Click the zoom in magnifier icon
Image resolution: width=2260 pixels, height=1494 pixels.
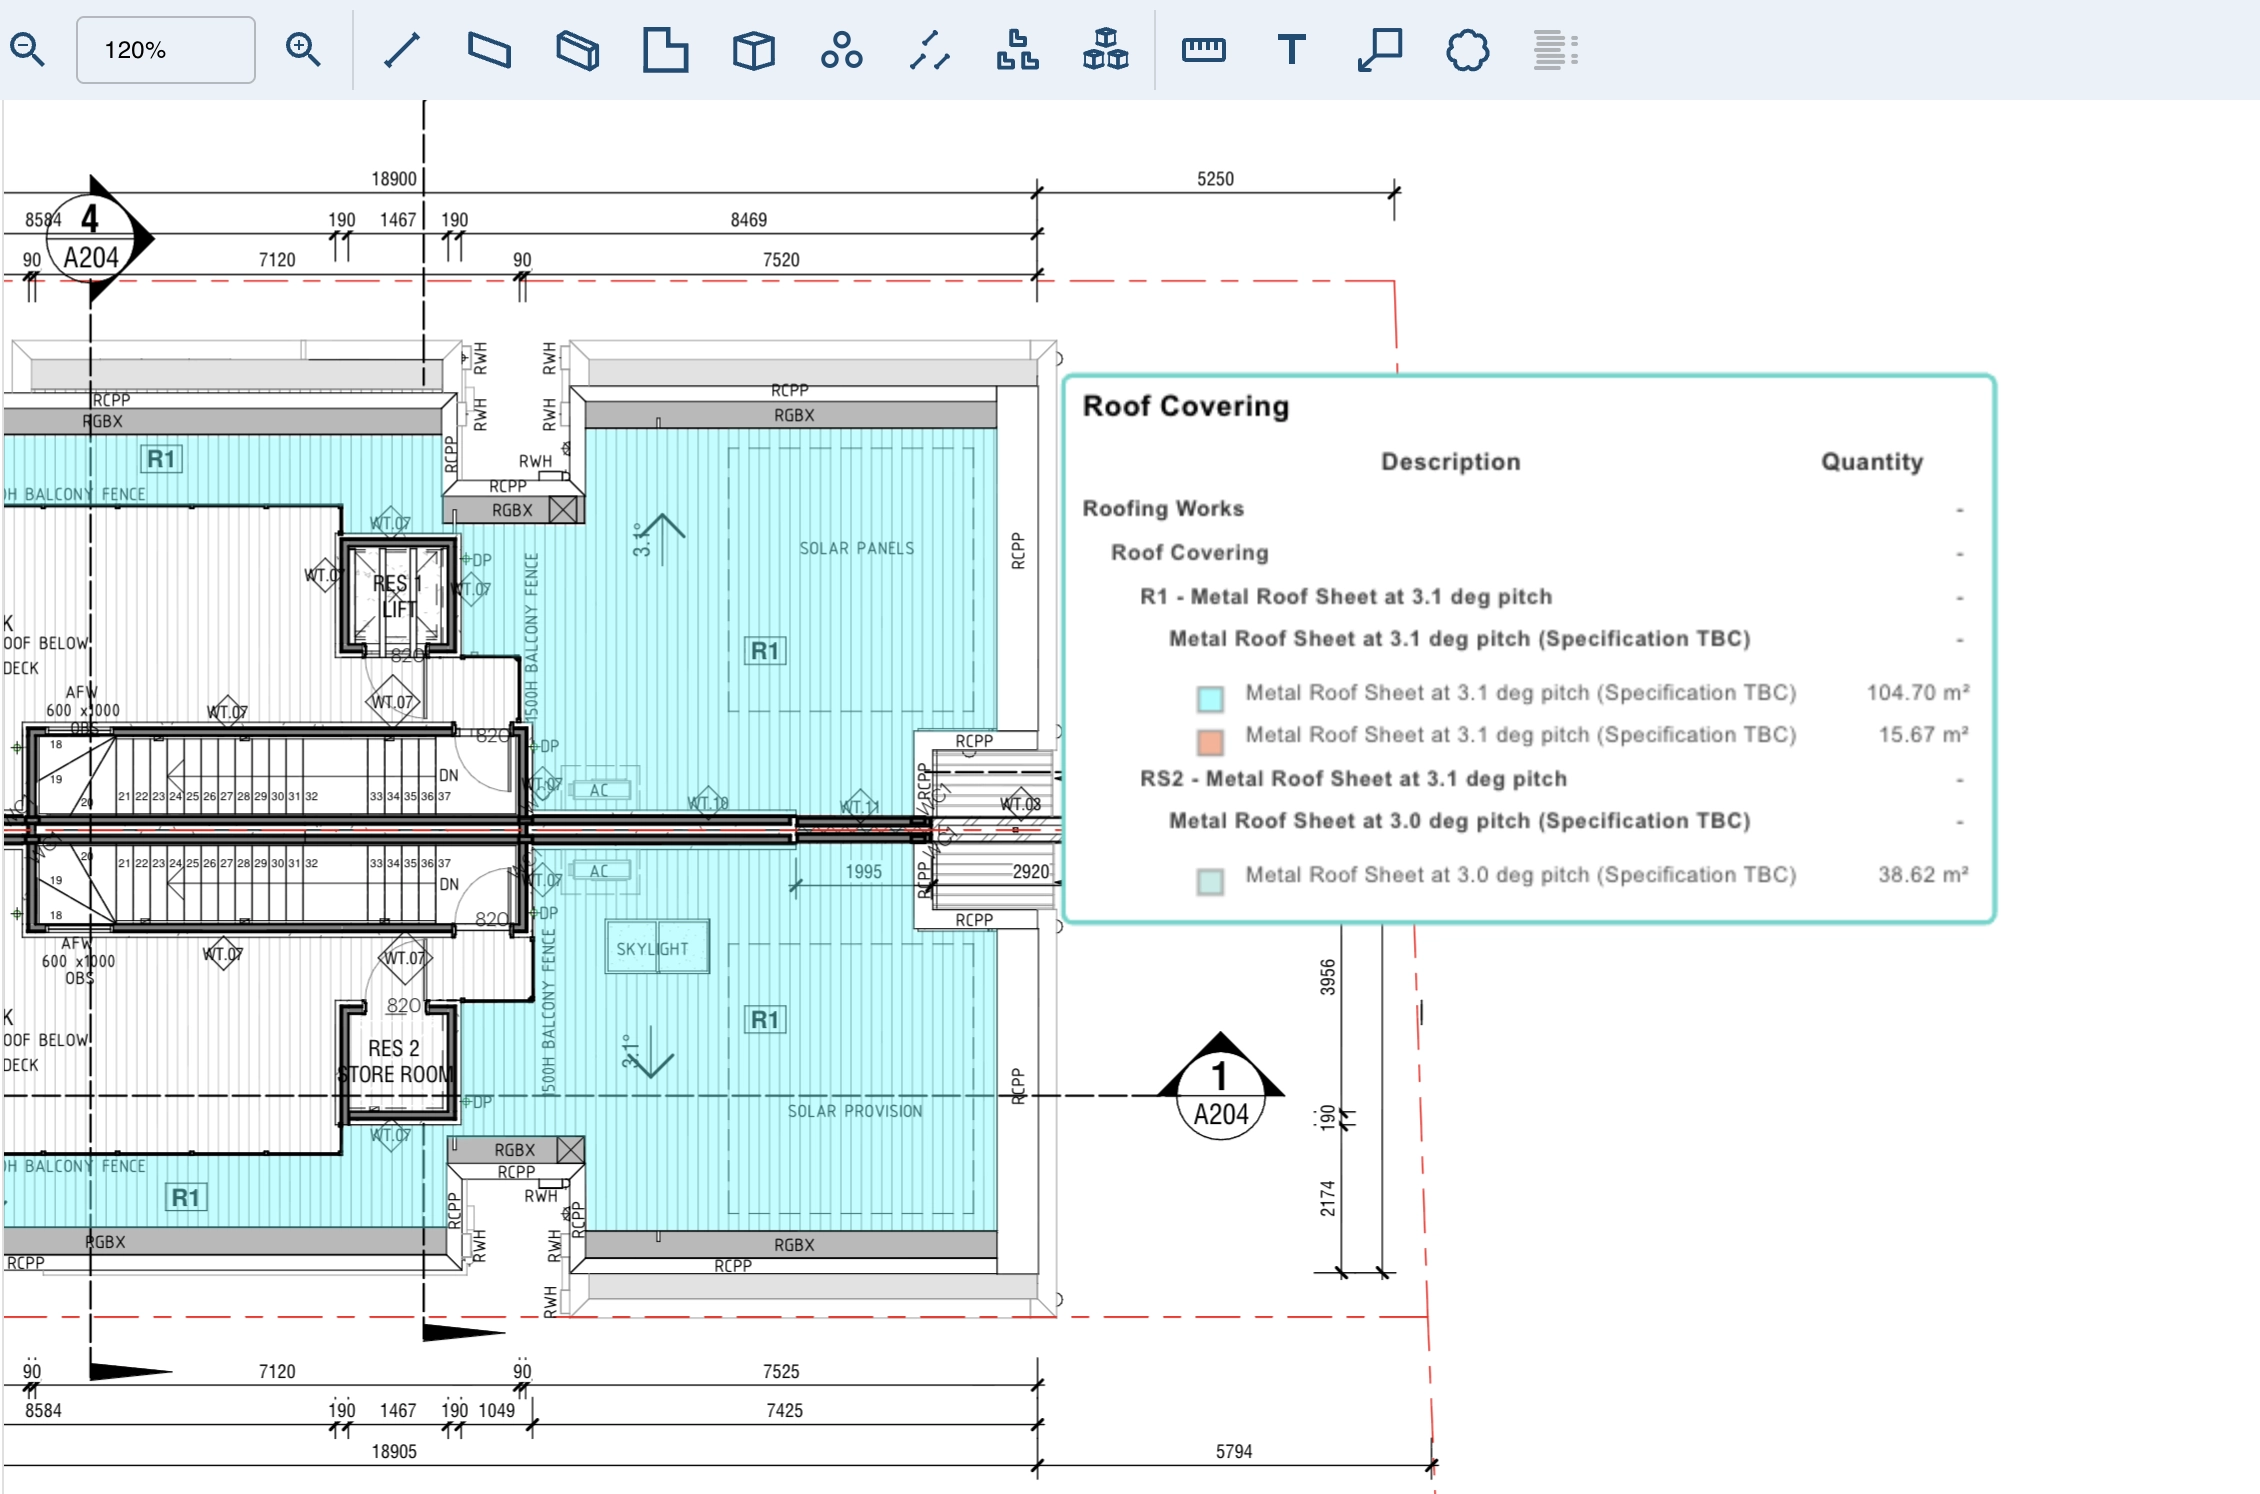(303, 49)
